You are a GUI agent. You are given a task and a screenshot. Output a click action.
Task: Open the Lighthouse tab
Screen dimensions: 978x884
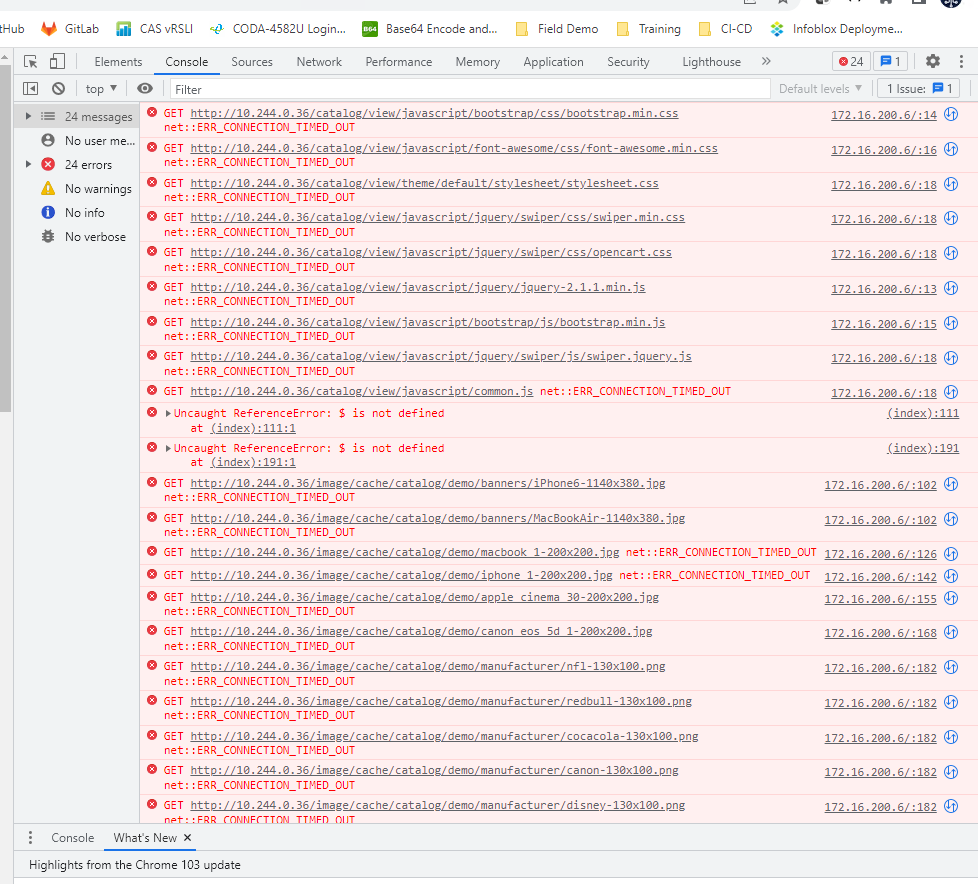pyautogui.click(x=711, y=62)
